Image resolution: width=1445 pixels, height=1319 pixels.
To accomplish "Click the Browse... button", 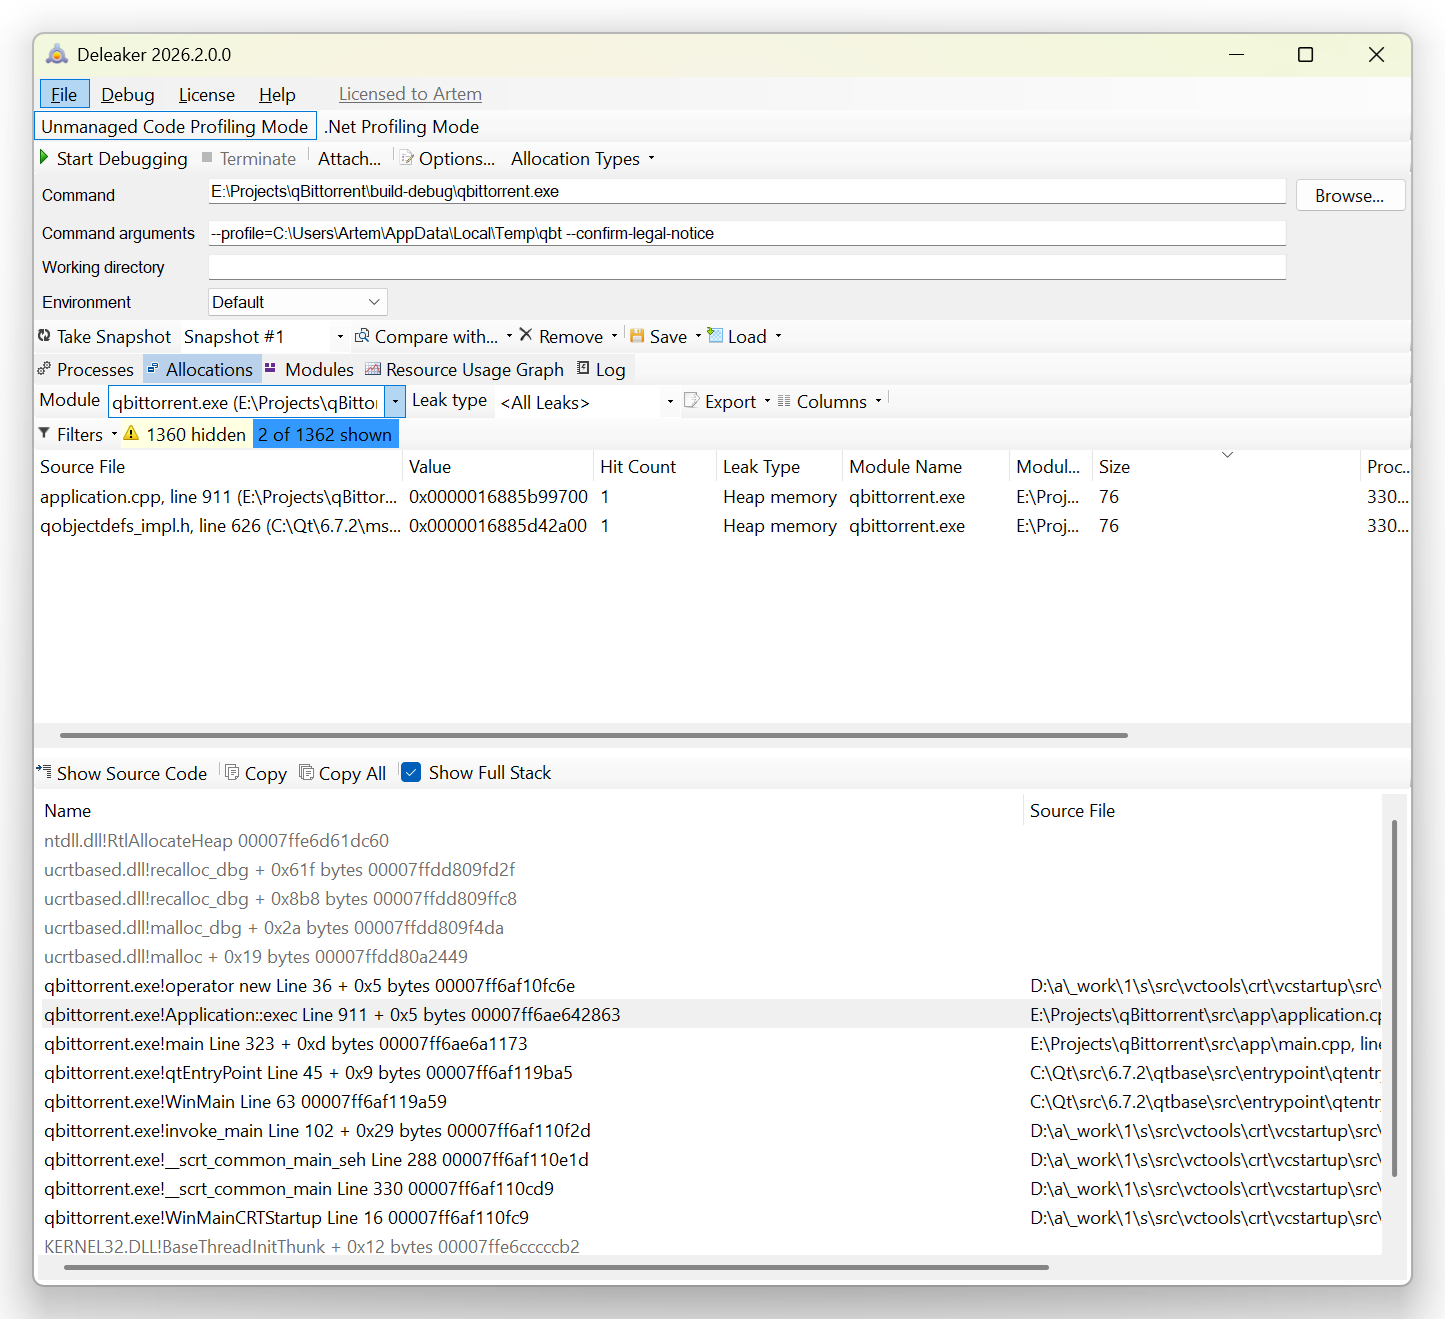I will pos(1350,196).
